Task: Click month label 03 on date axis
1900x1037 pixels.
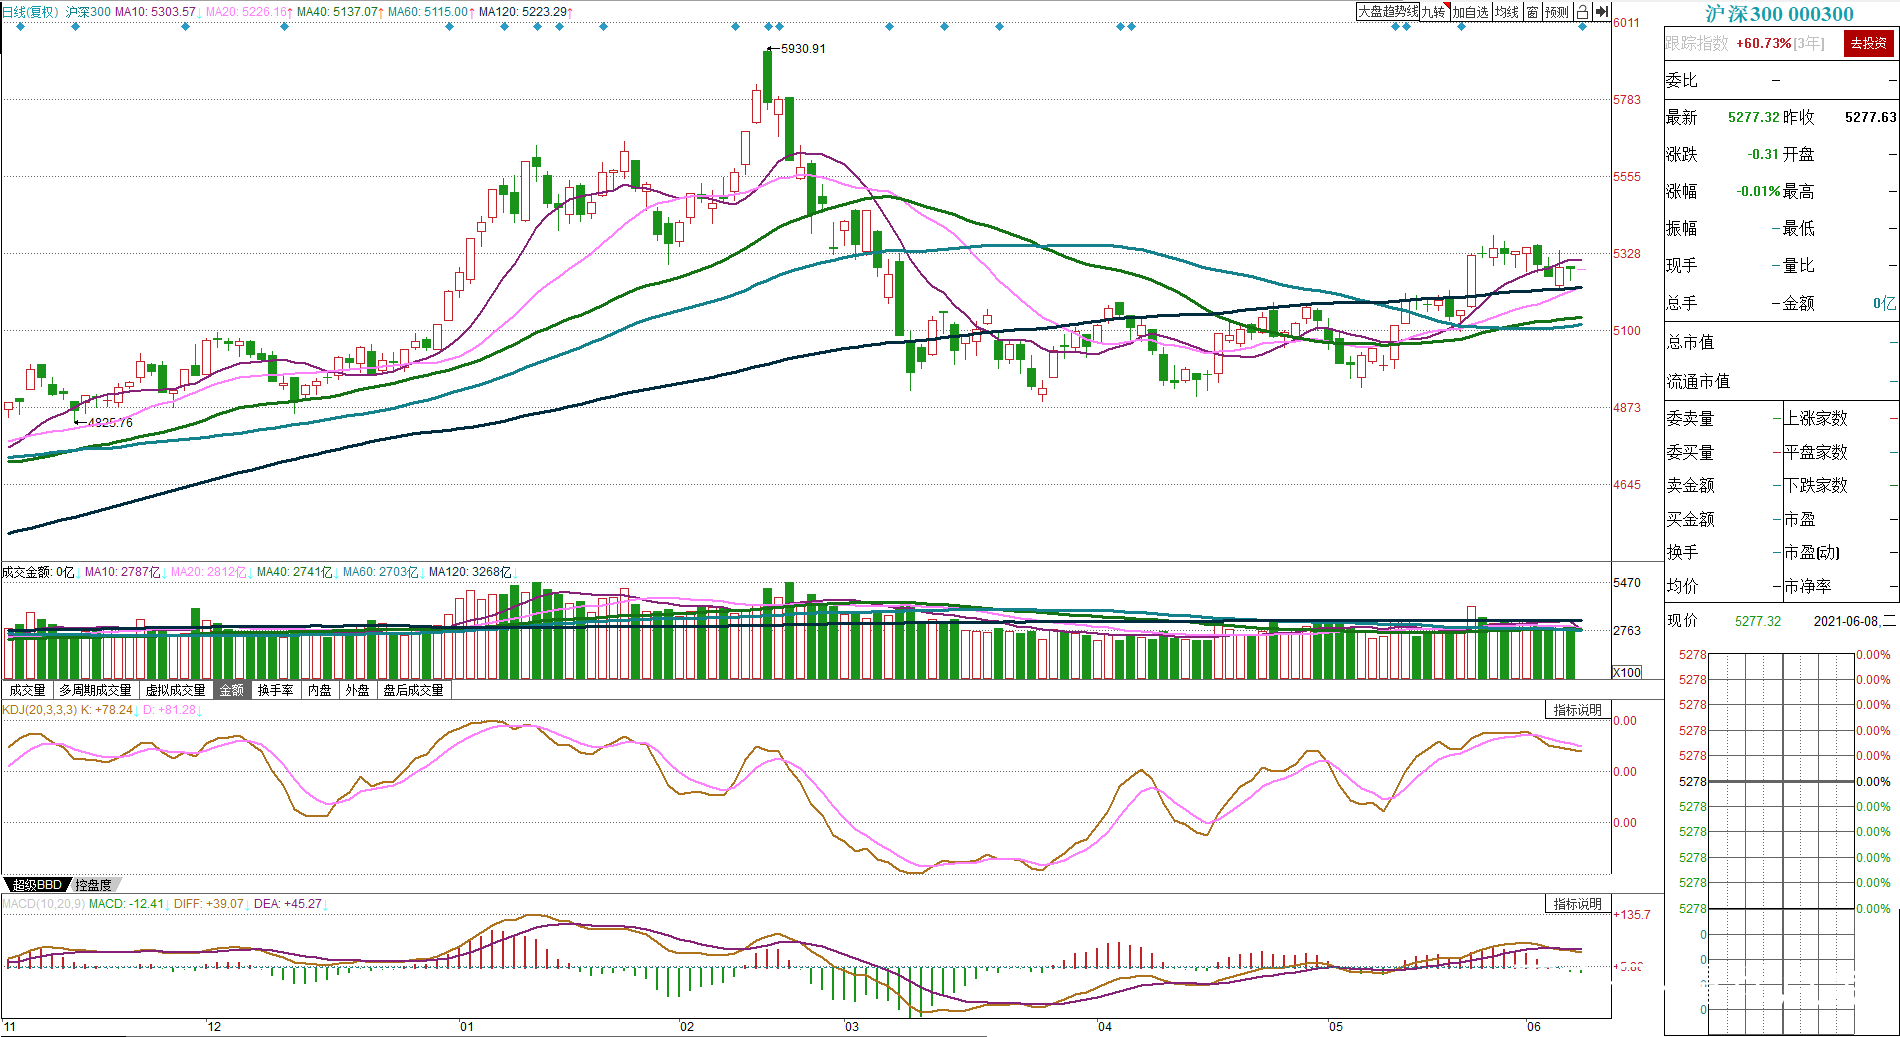Action: 851,1027
